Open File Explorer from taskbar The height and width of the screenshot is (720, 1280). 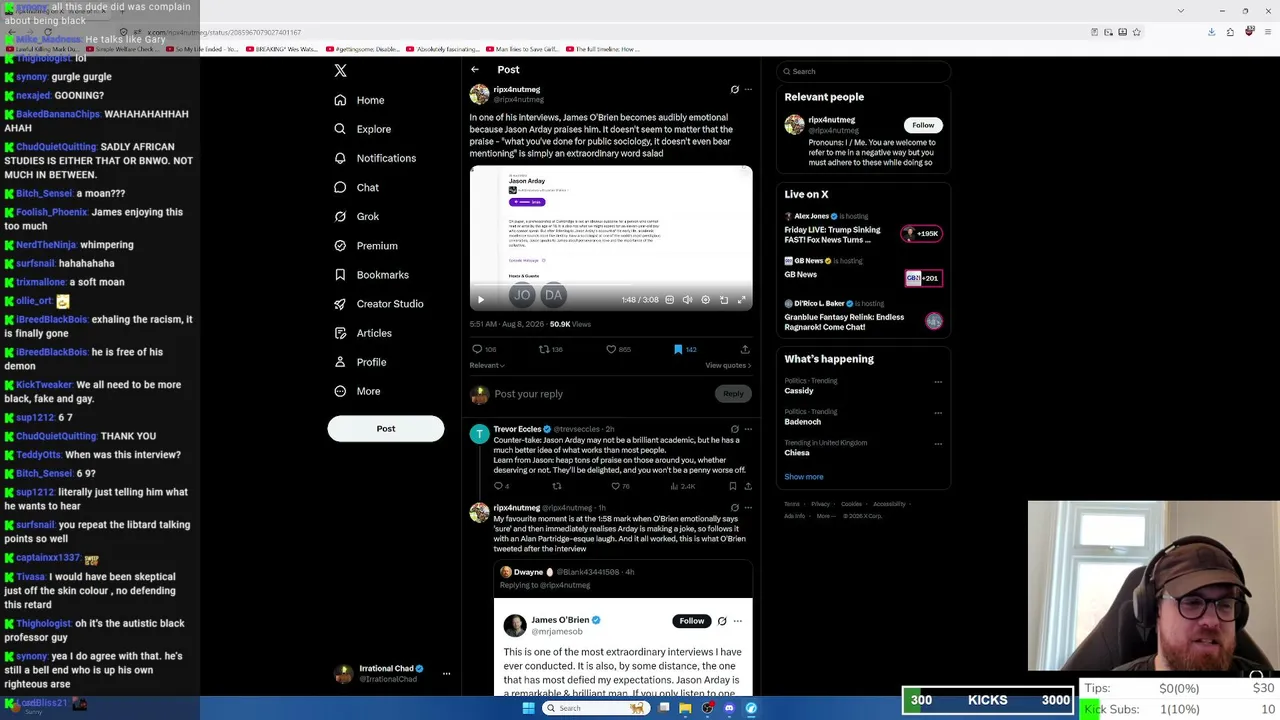point(685,708)
